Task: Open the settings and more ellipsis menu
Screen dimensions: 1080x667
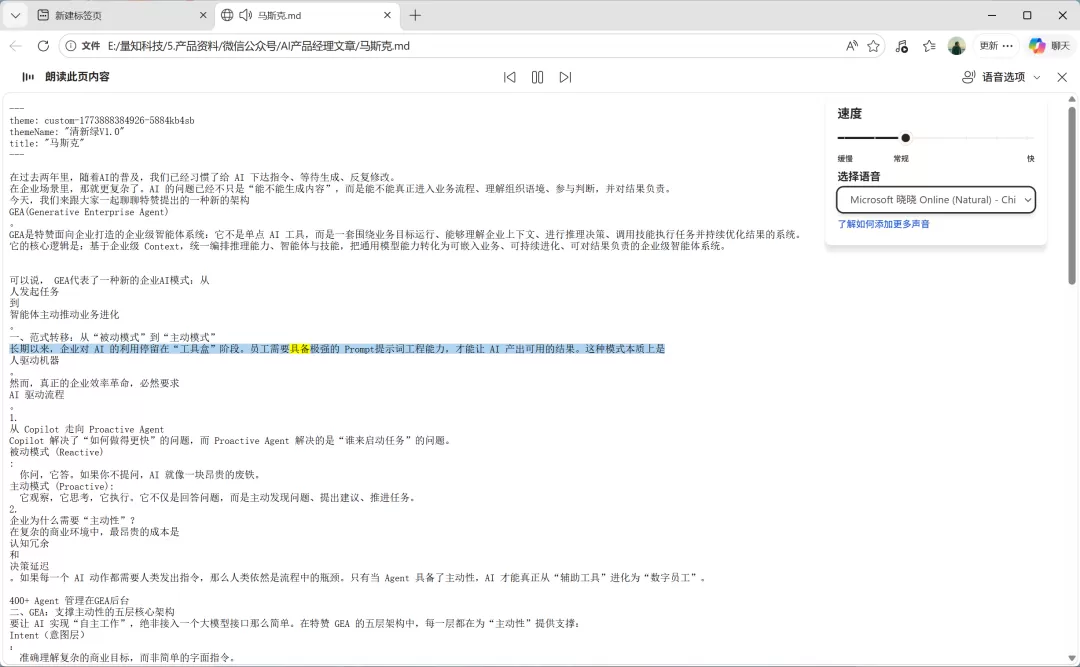Action: tap(1008, 46)
